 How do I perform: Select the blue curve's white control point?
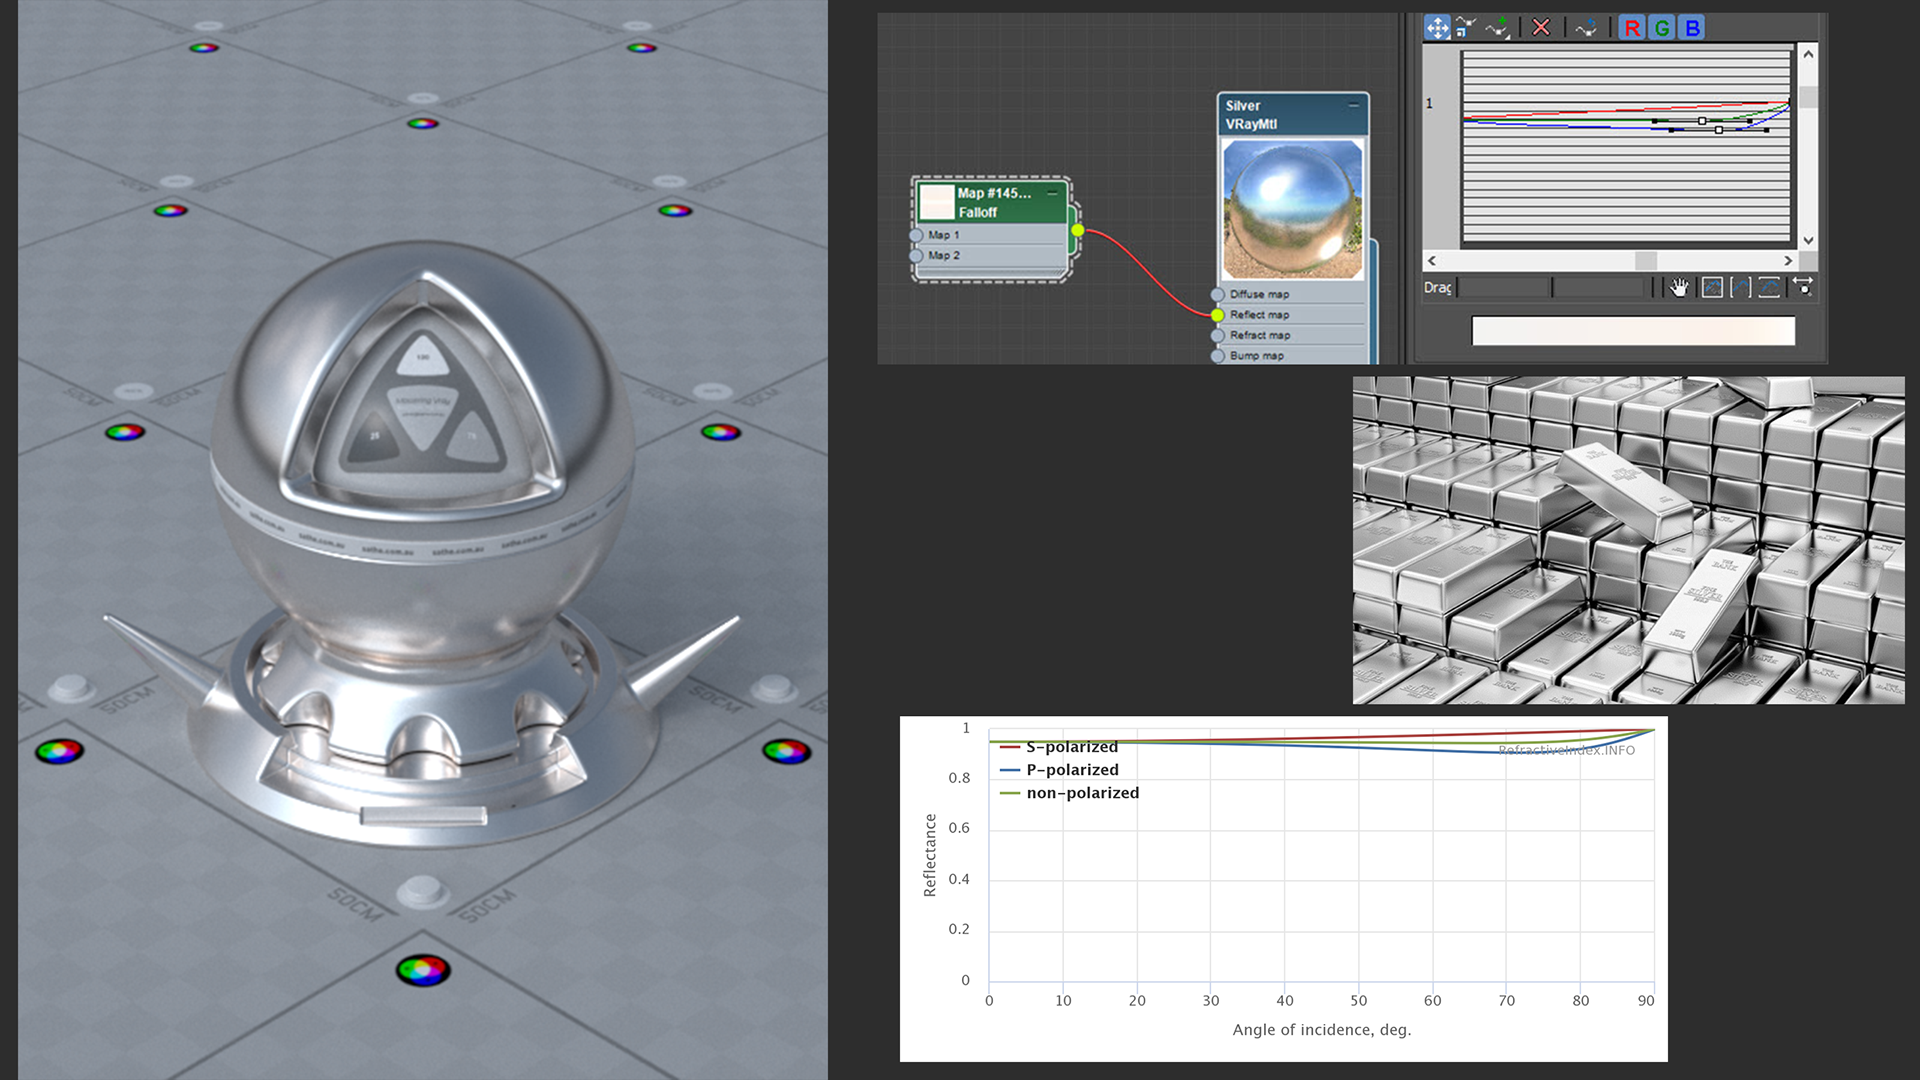point(1719,130)
